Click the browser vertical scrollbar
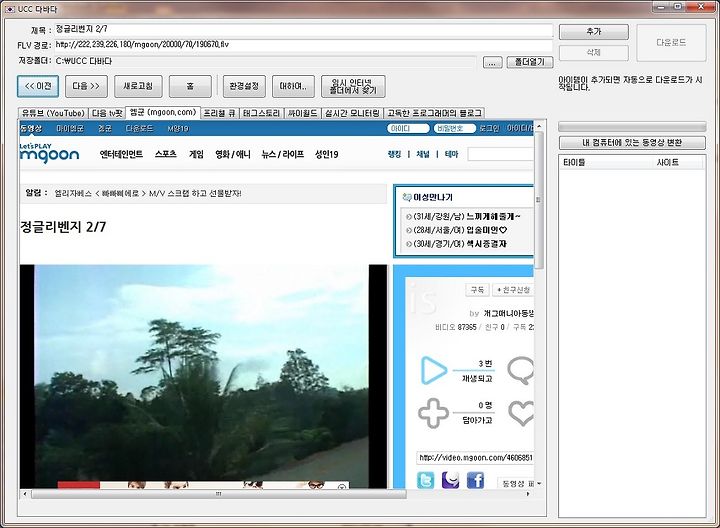720x528 pixels. (539, 200)
